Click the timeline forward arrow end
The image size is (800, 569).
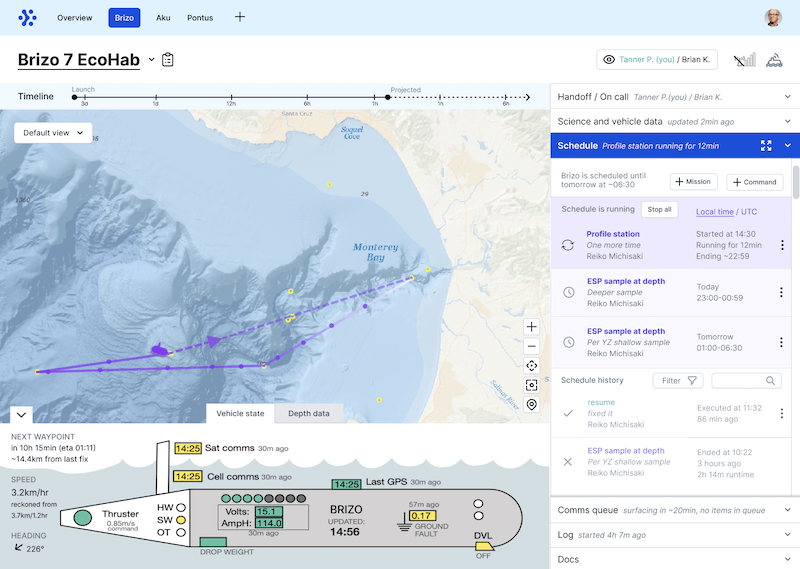pos(528,97)
